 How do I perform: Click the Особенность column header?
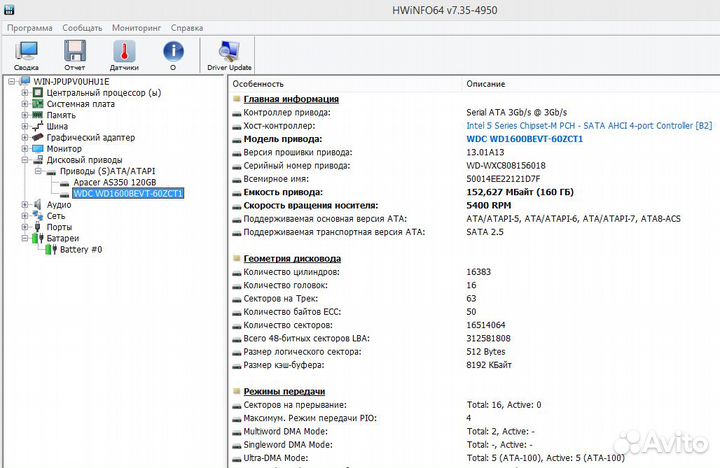pos(258,84)
